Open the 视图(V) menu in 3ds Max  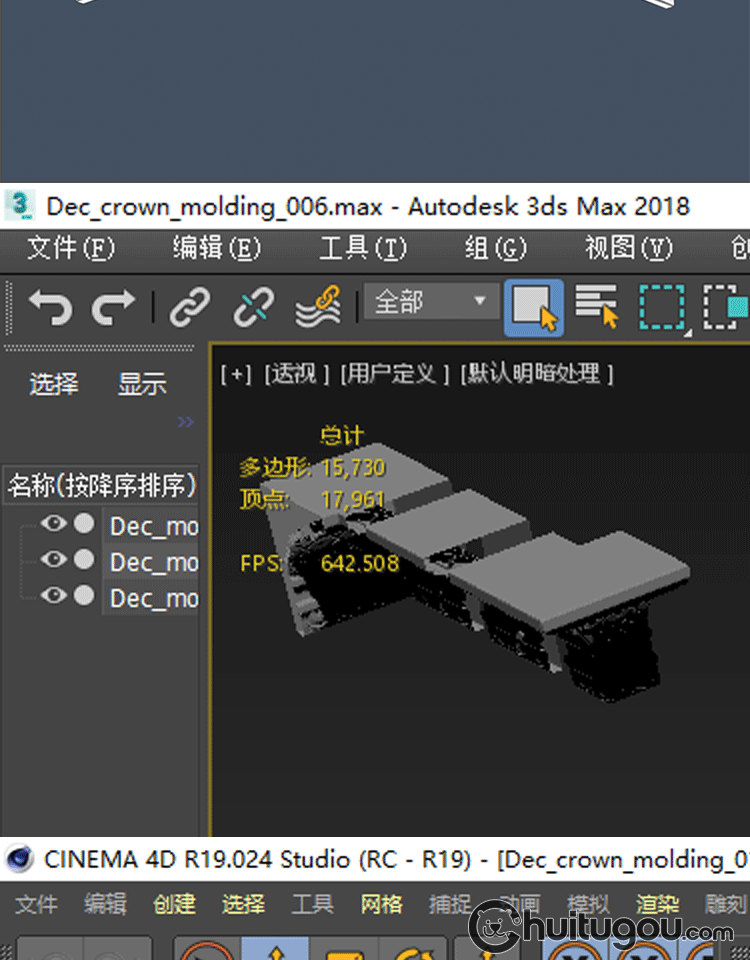pos(629,248)
